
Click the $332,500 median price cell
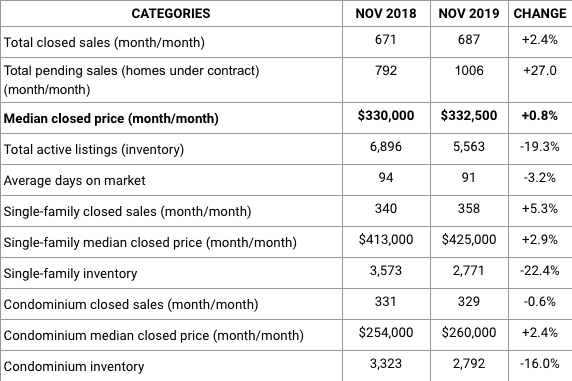point(469,115)
